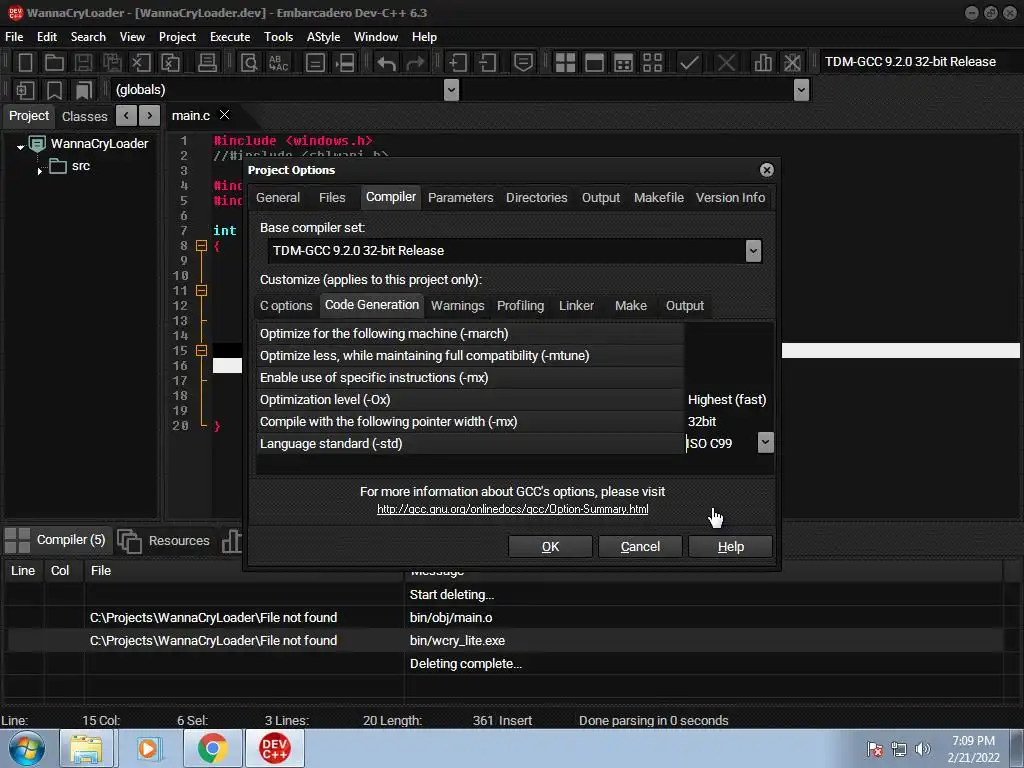Switch to the Makefile tab
Screen dimensions: 1024x768
(x=658, y=197)
